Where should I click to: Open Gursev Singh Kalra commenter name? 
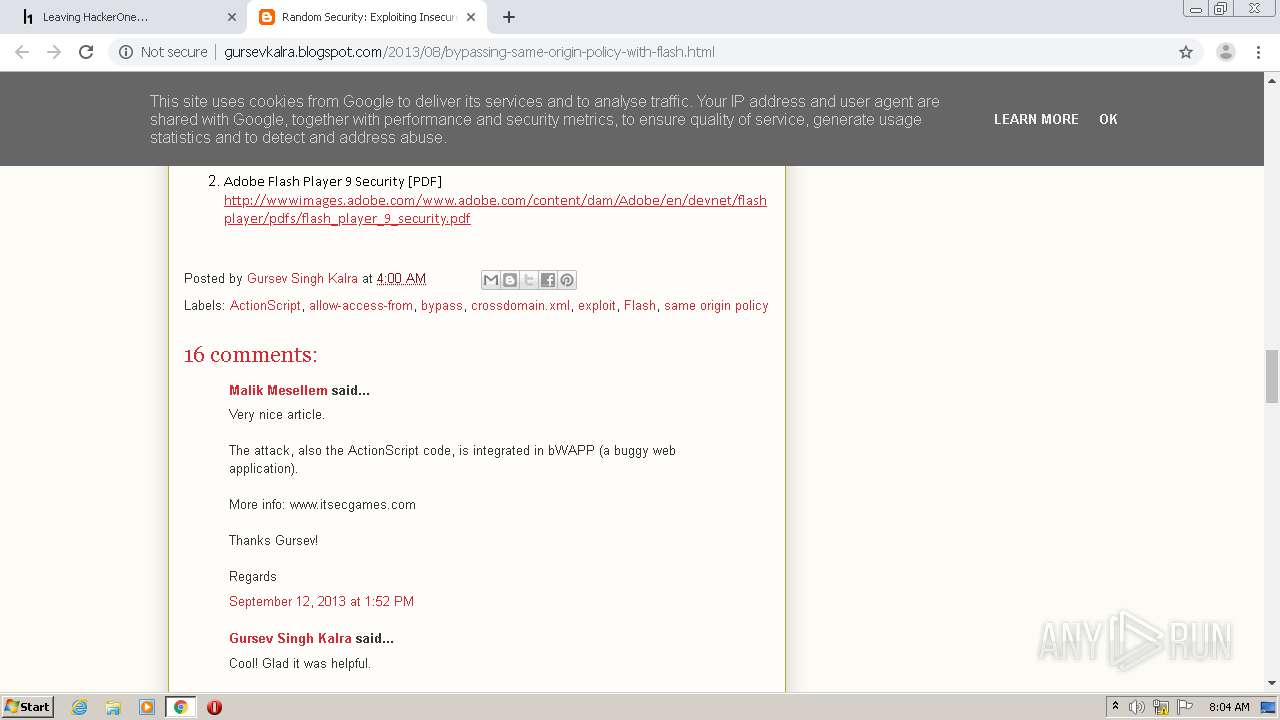tap(290, 639)
